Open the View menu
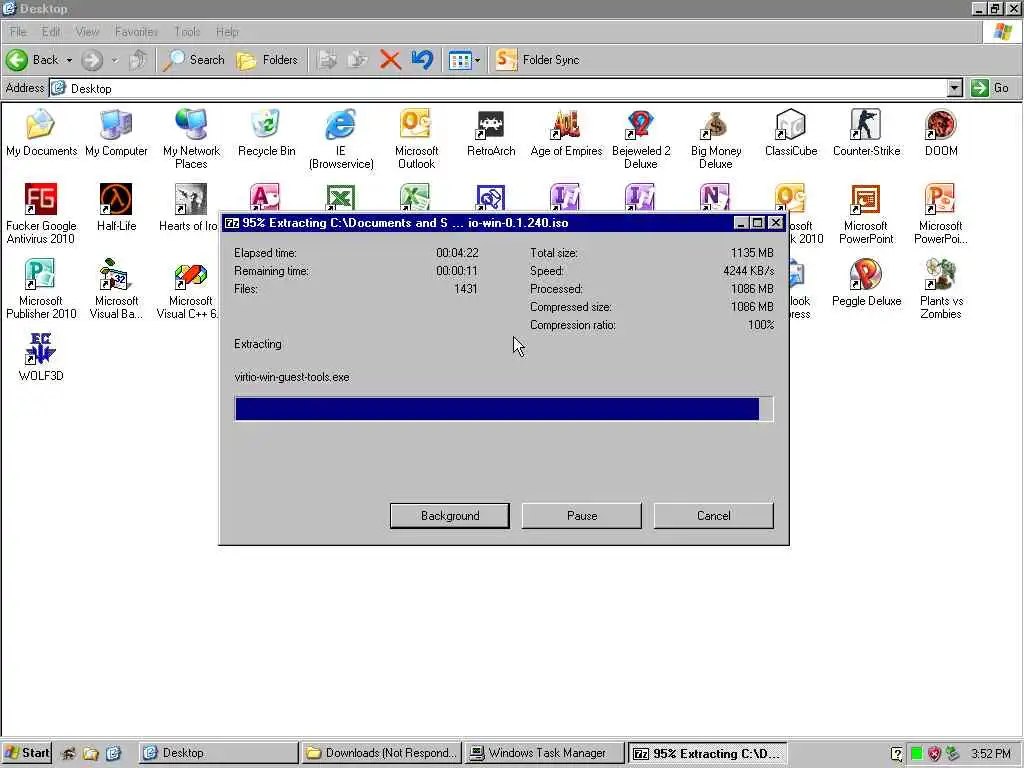Screen dimensions: 1024x768 pos(87,31)
